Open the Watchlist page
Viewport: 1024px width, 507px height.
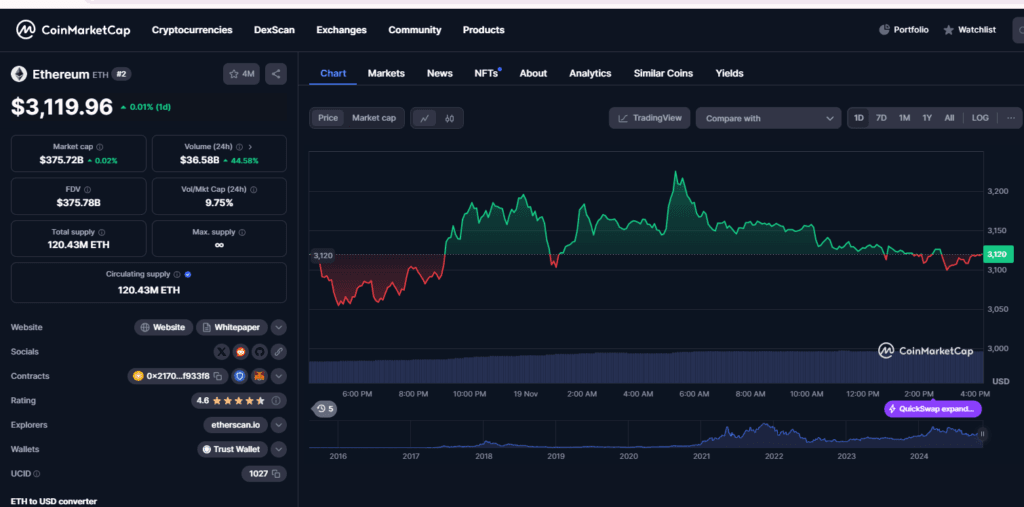pyautogui.click(x=970, y=29)
